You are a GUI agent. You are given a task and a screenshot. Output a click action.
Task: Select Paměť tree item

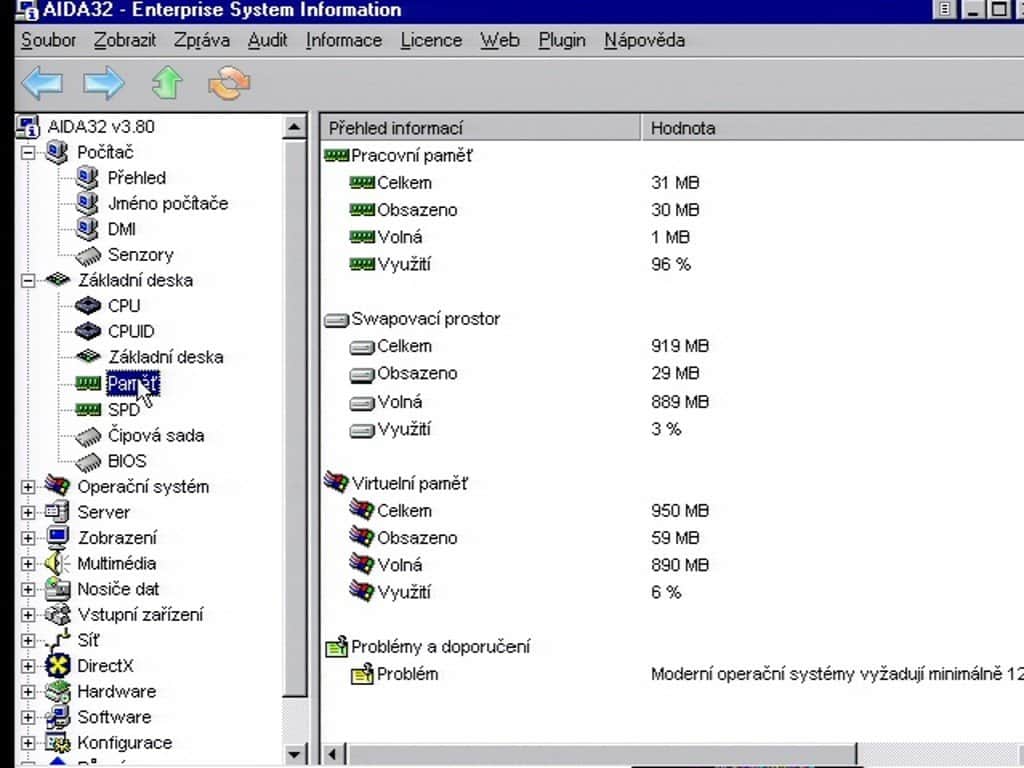133,384
